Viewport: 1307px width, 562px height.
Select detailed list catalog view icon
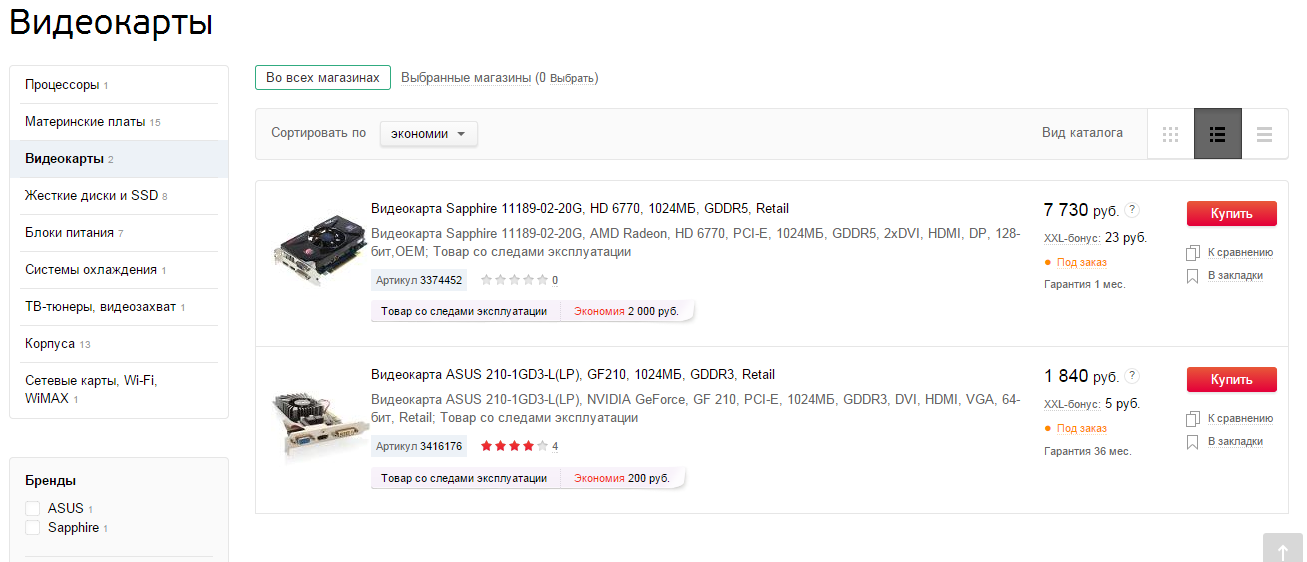pyautogui.click(x=1218, y=134)
